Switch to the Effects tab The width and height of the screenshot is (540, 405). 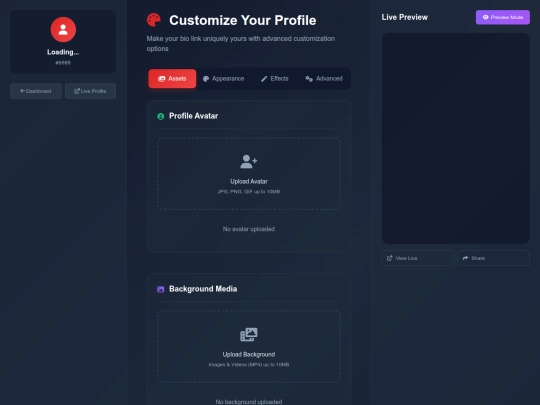(x=274, y=79)
